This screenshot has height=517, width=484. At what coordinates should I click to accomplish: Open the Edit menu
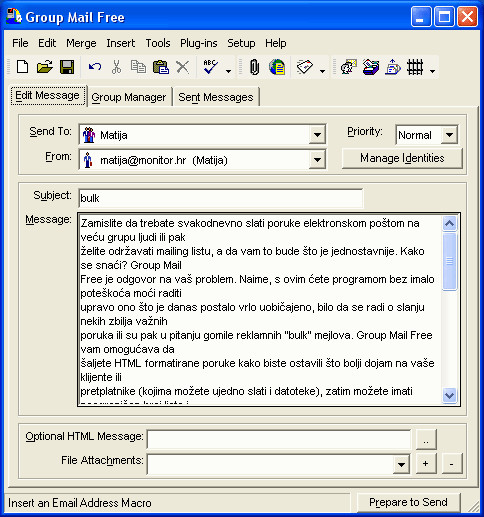(x=47, y=43)
